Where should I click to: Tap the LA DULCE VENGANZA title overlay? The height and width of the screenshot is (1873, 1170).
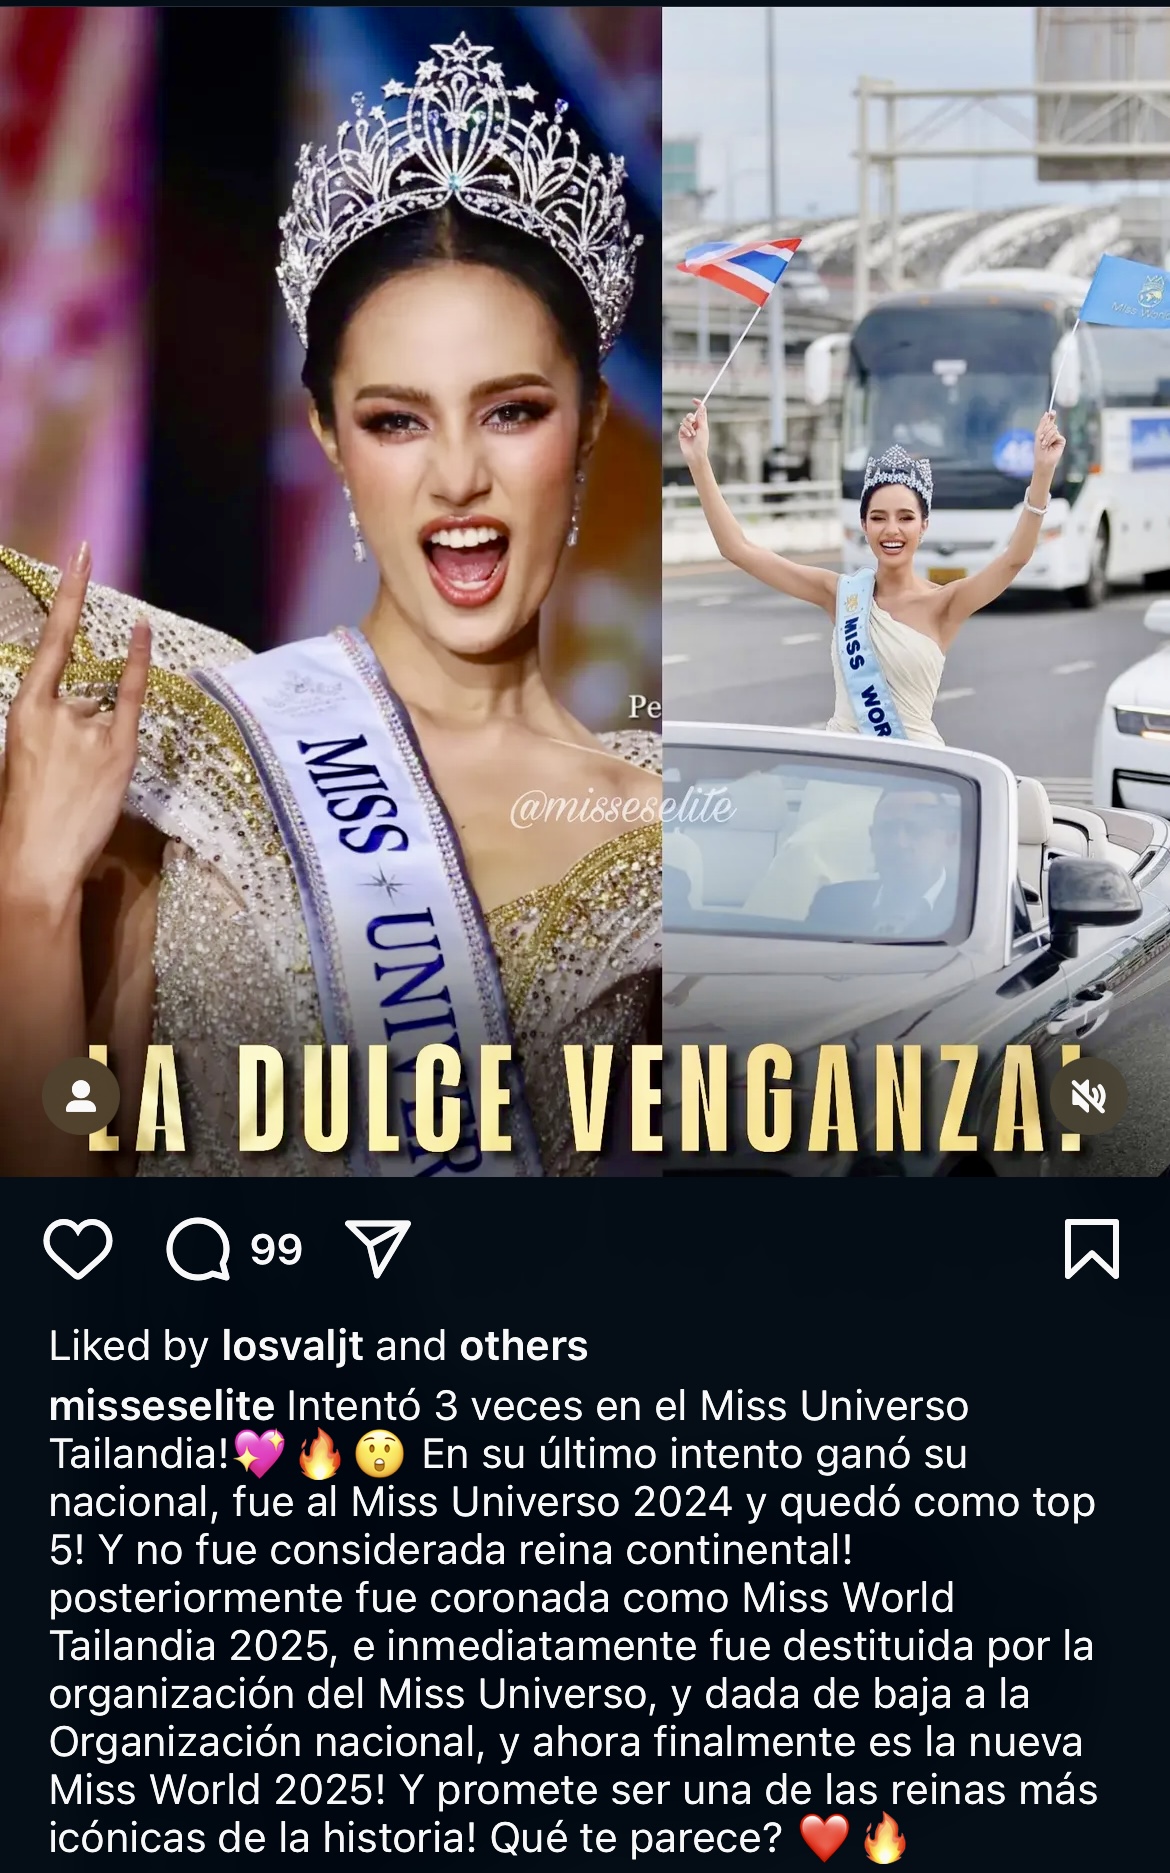585,1099
